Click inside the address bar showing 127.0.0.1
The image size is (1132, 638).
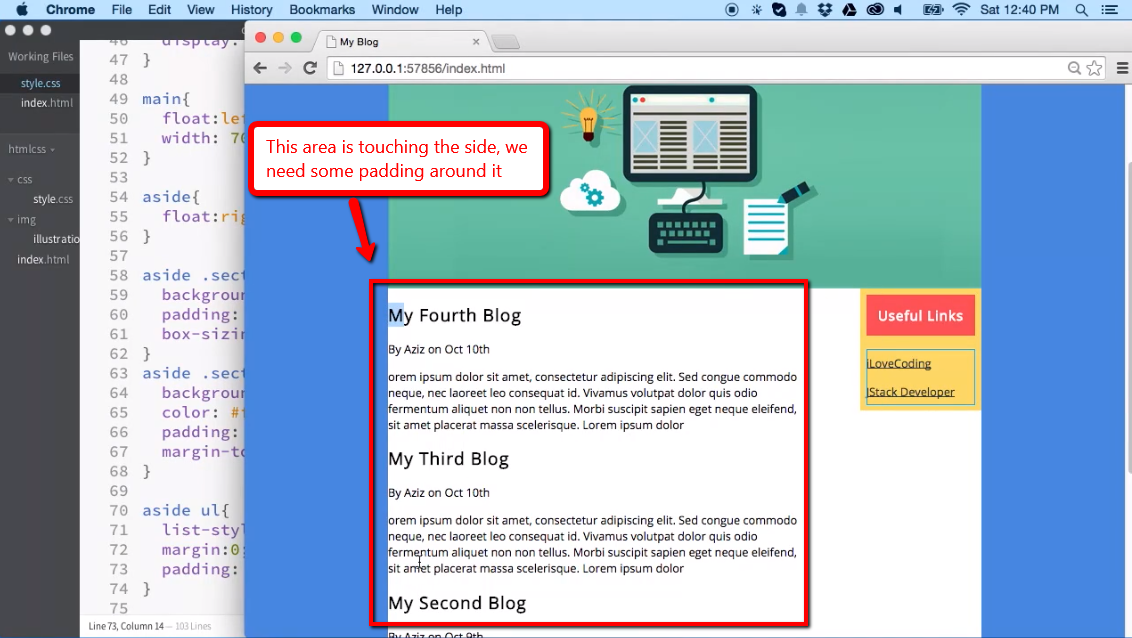[x=500, y=68]
